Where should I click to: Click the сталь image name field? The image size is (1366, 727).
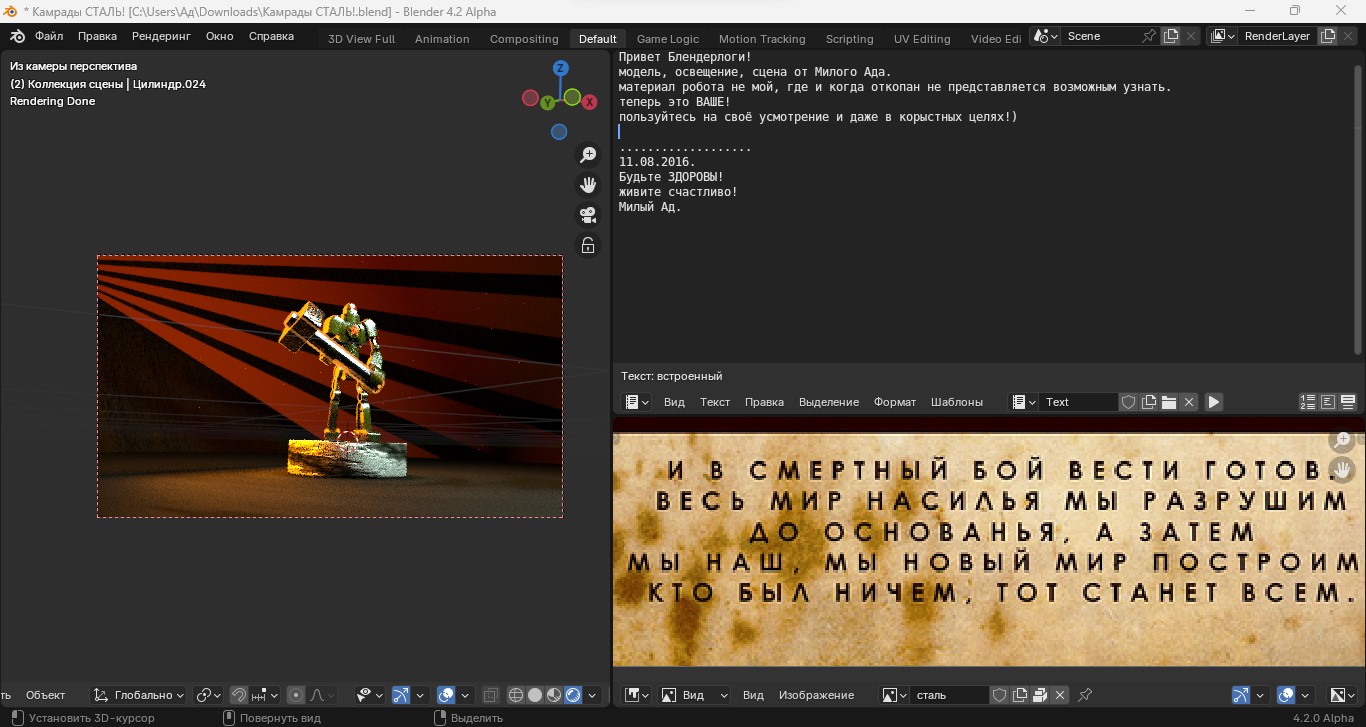coord(950,695)
